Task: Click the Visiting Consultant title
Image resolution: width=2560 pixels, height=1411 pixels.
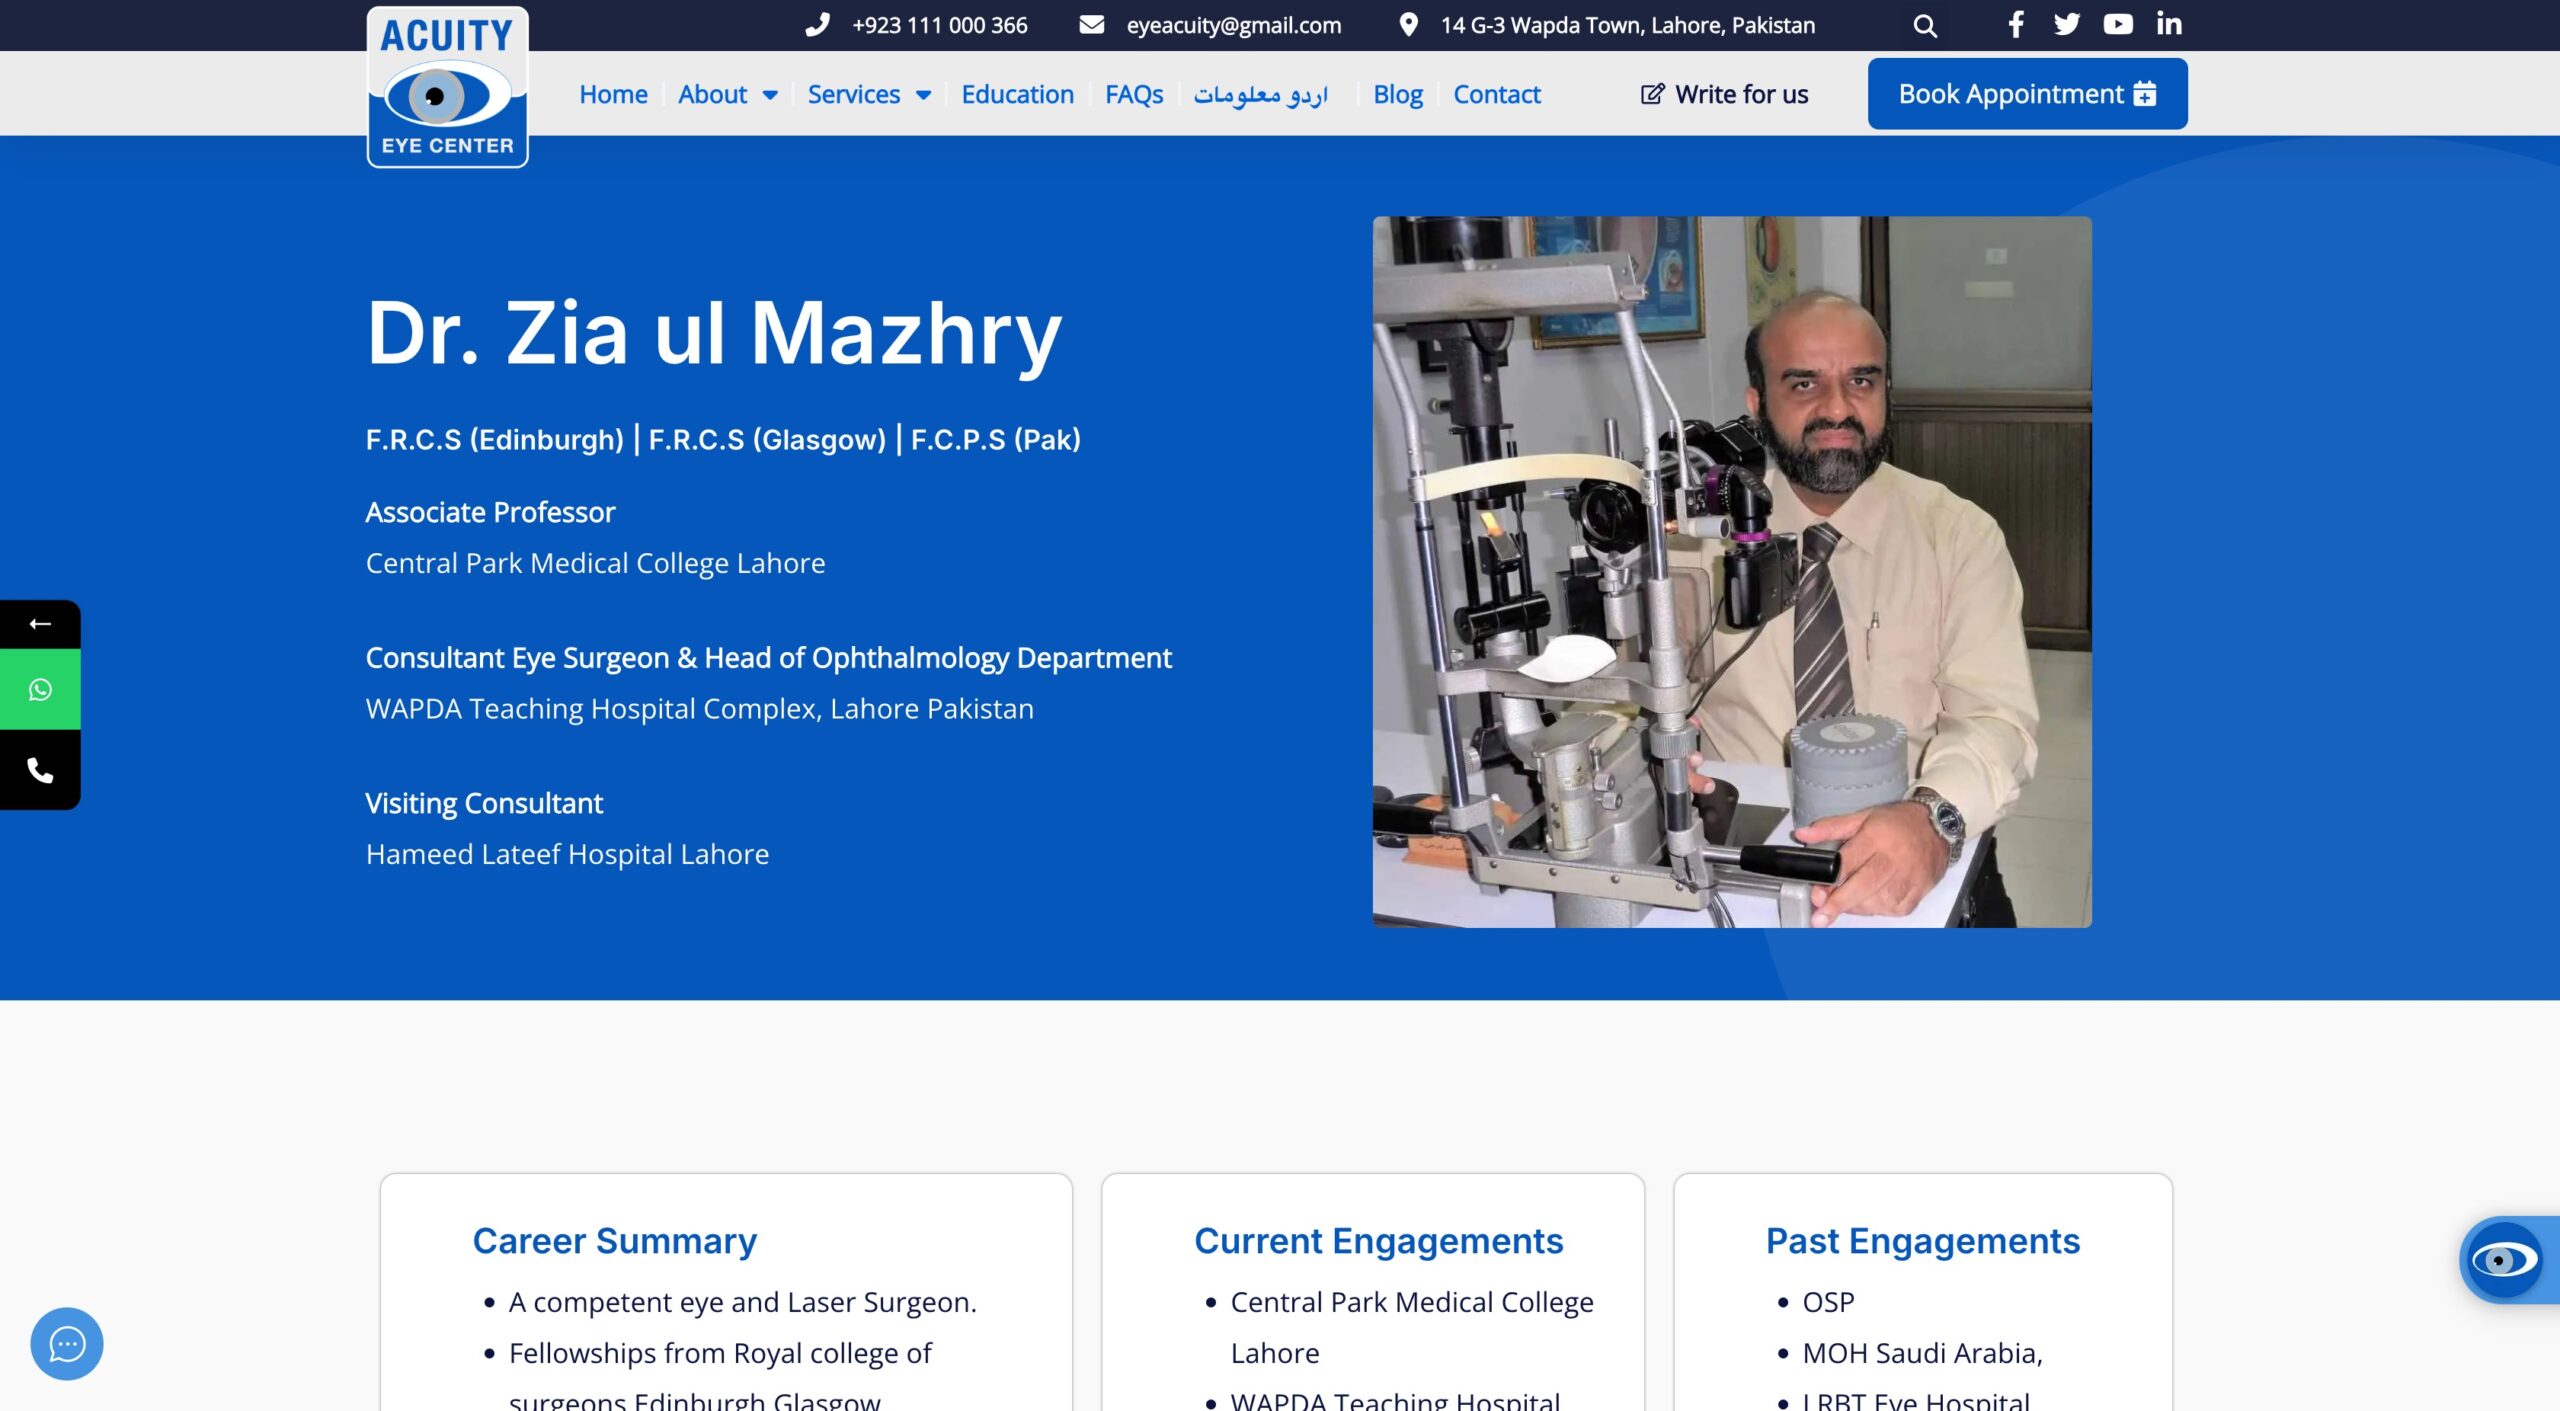Action: point(484,803)
